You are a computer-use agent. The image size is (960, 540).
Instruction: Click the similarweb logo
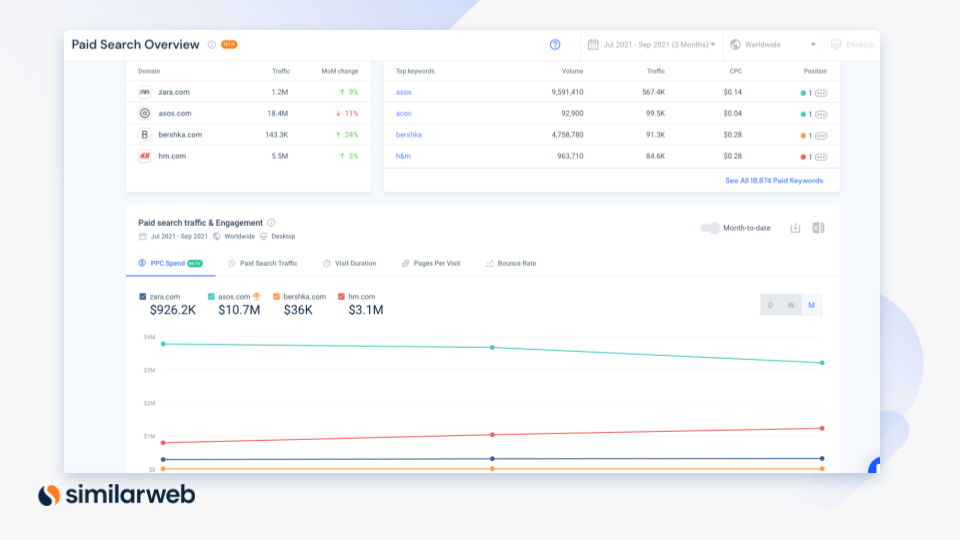[x=117, y=495]
